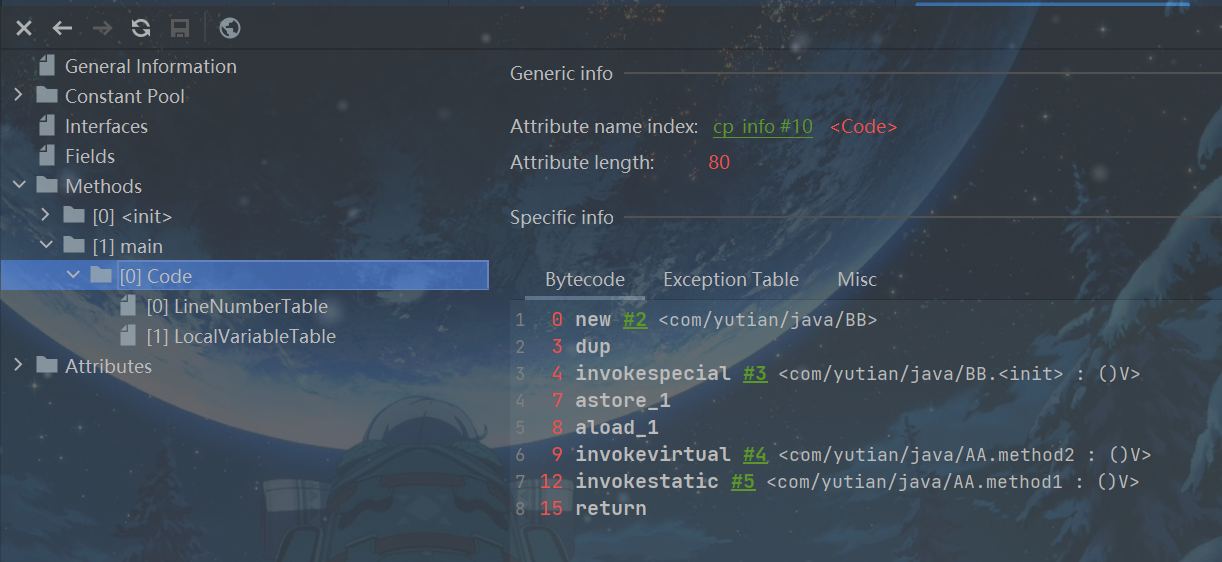Image resolution: width=1222 pixels, height=562 pixels.
Task: Jump to #4 invokevirtual reference
Action: point(754,455)
